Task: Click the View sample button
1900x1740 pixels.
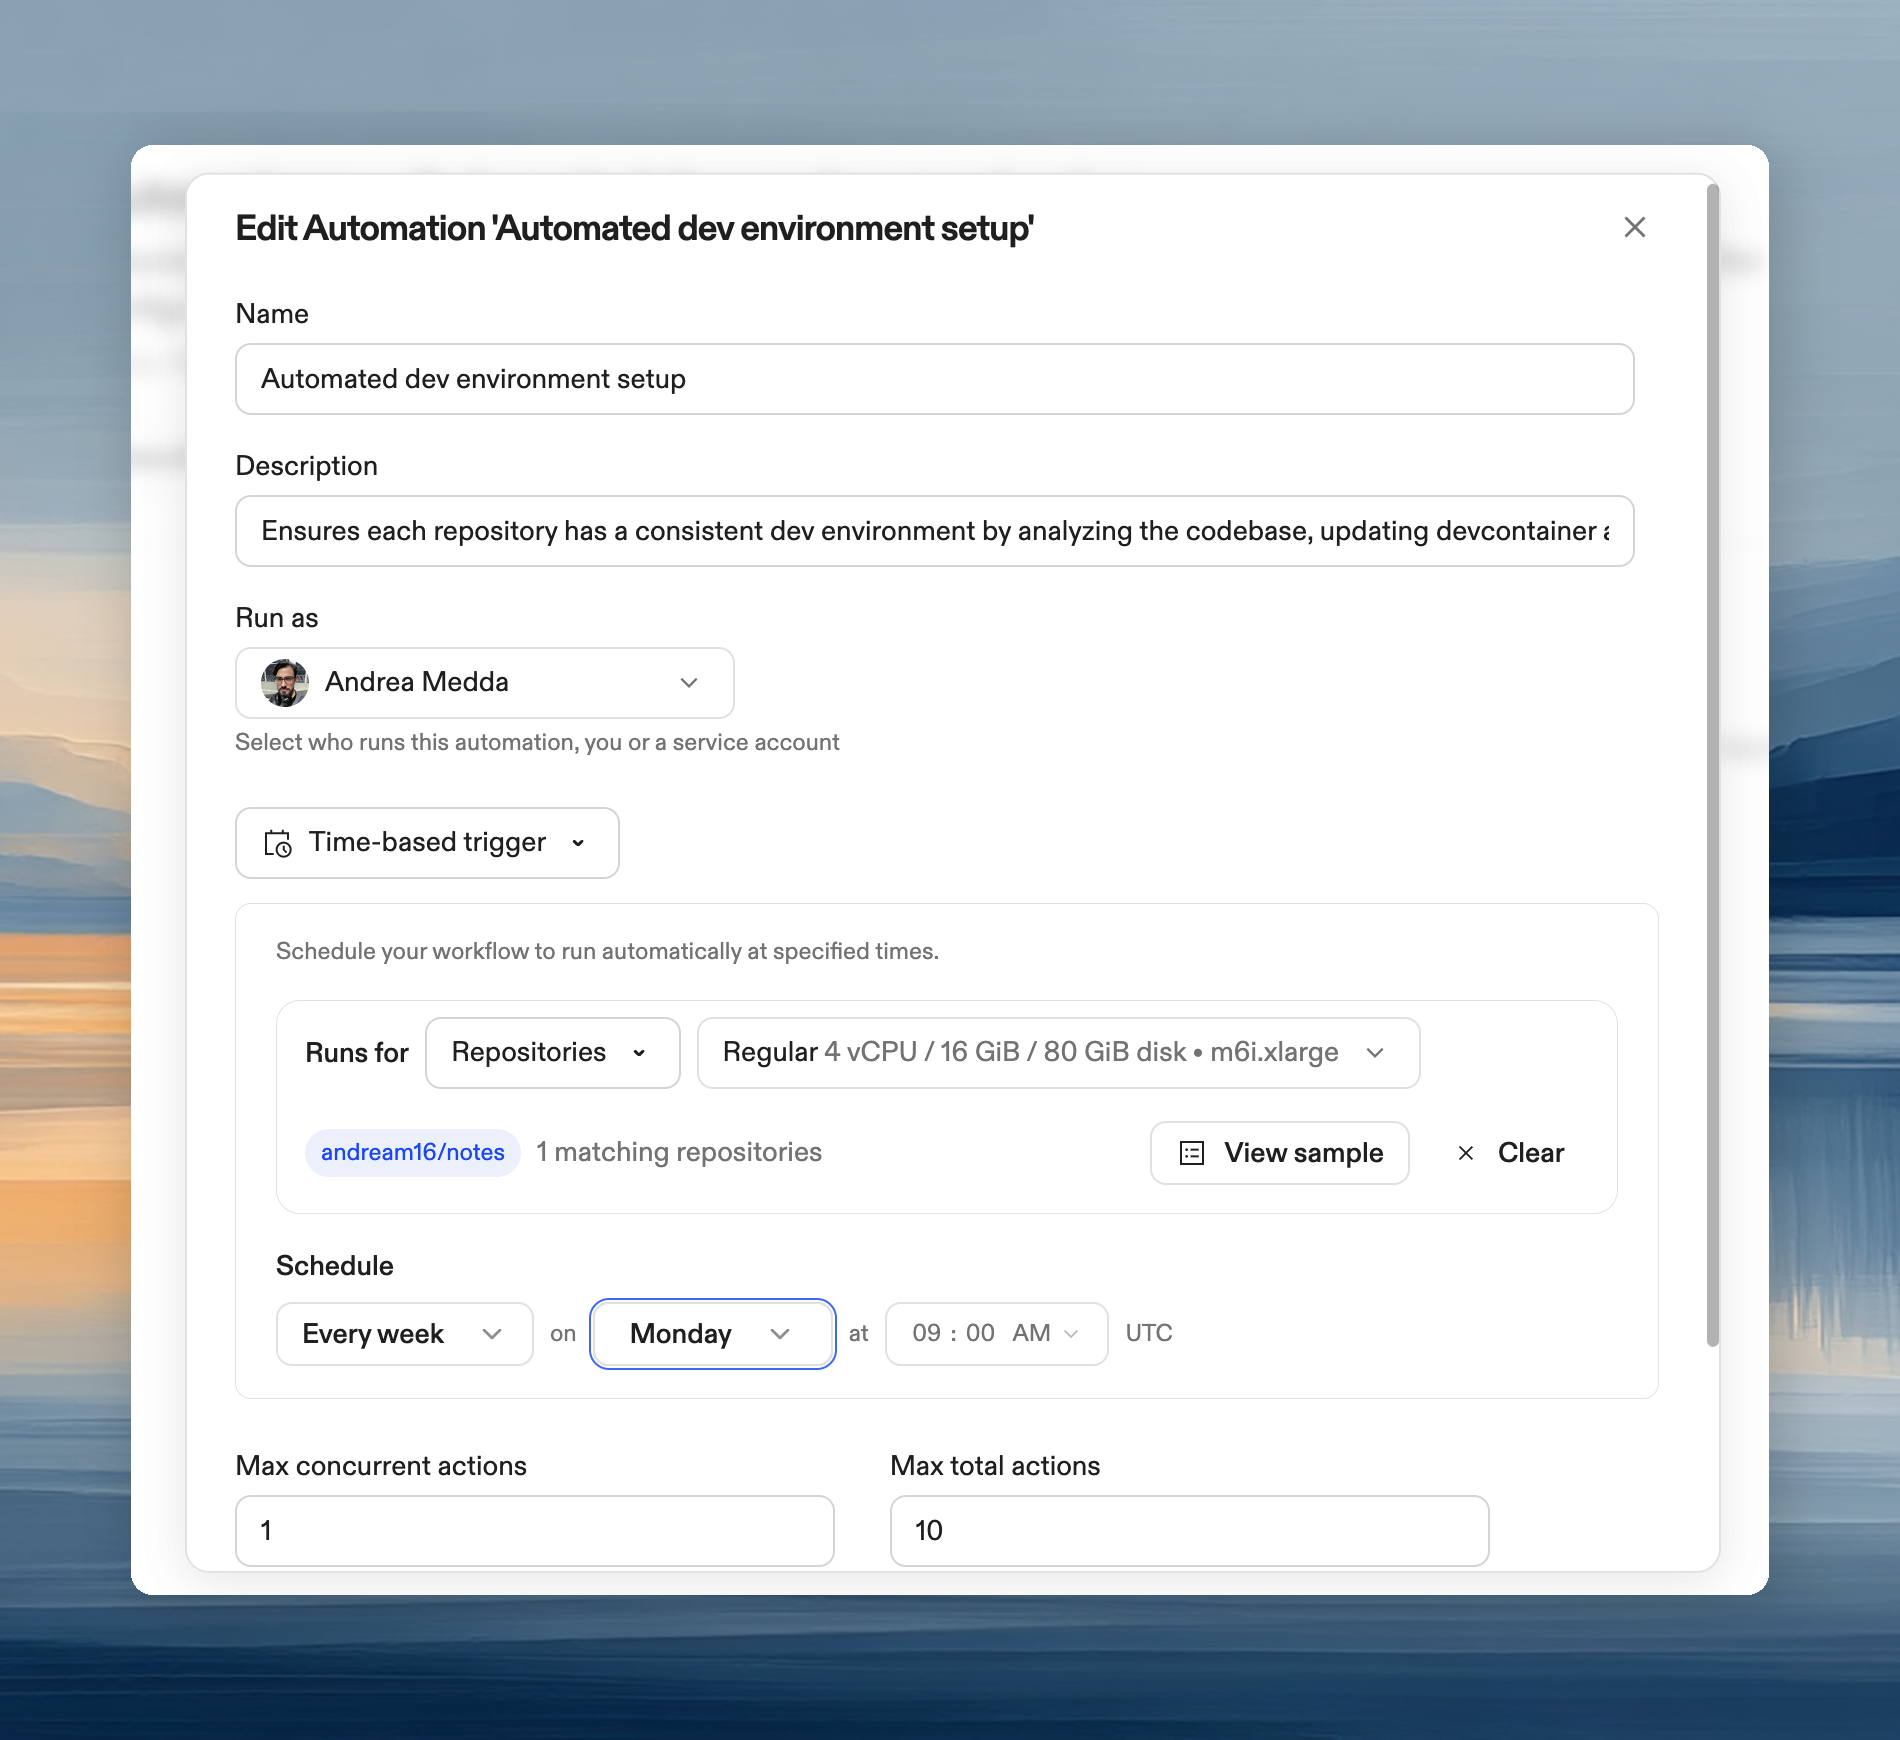Action: (1278, 1153)
